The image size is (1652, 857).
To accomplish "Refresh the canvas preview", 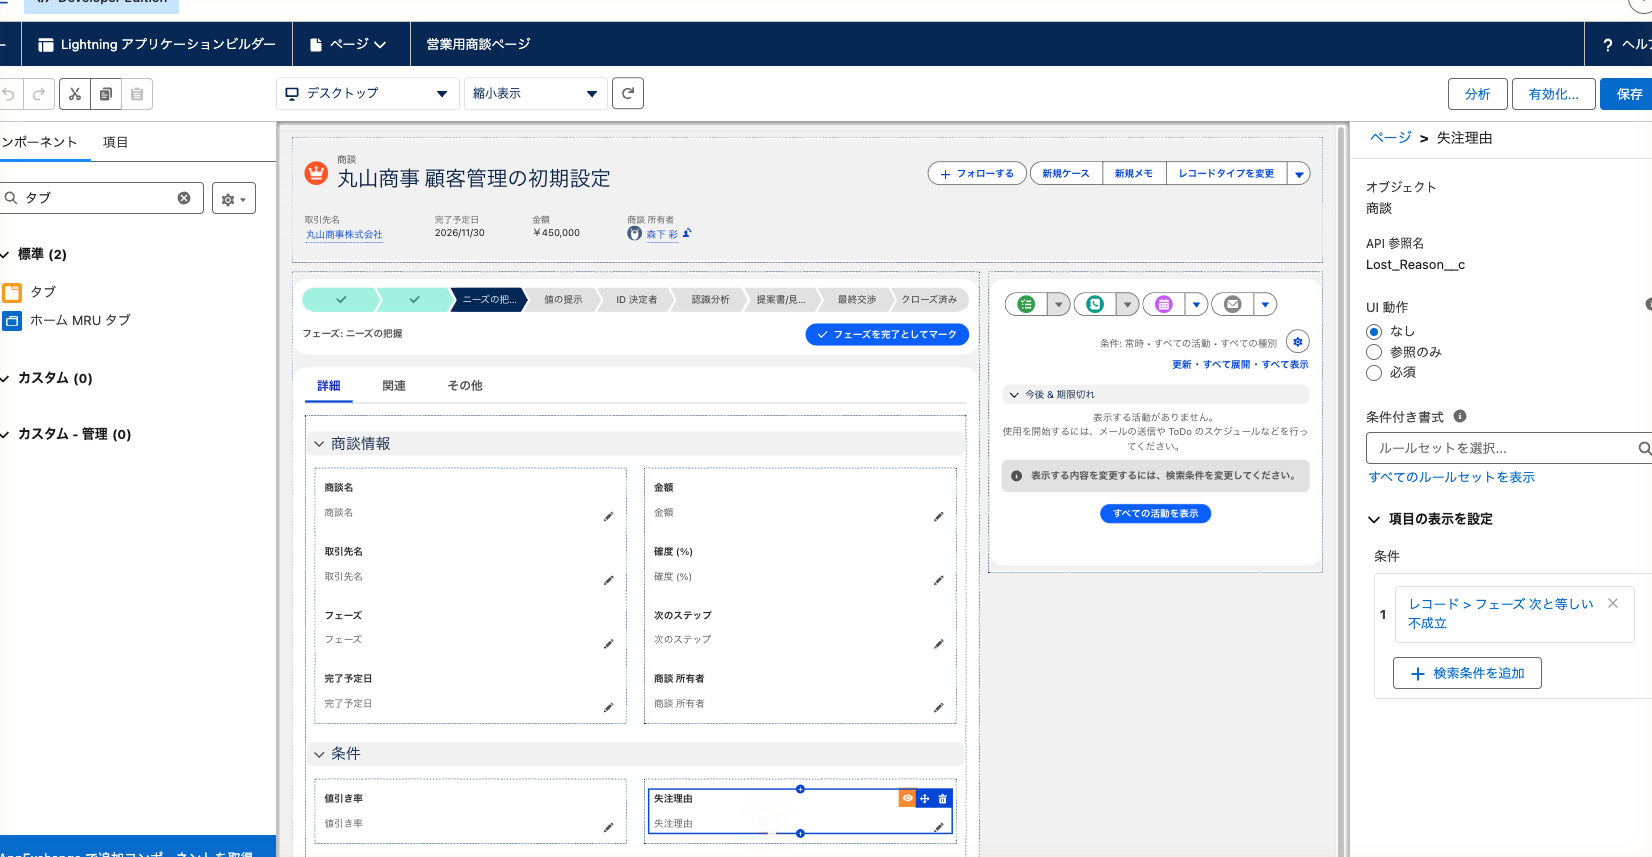I will pos(628,93).
